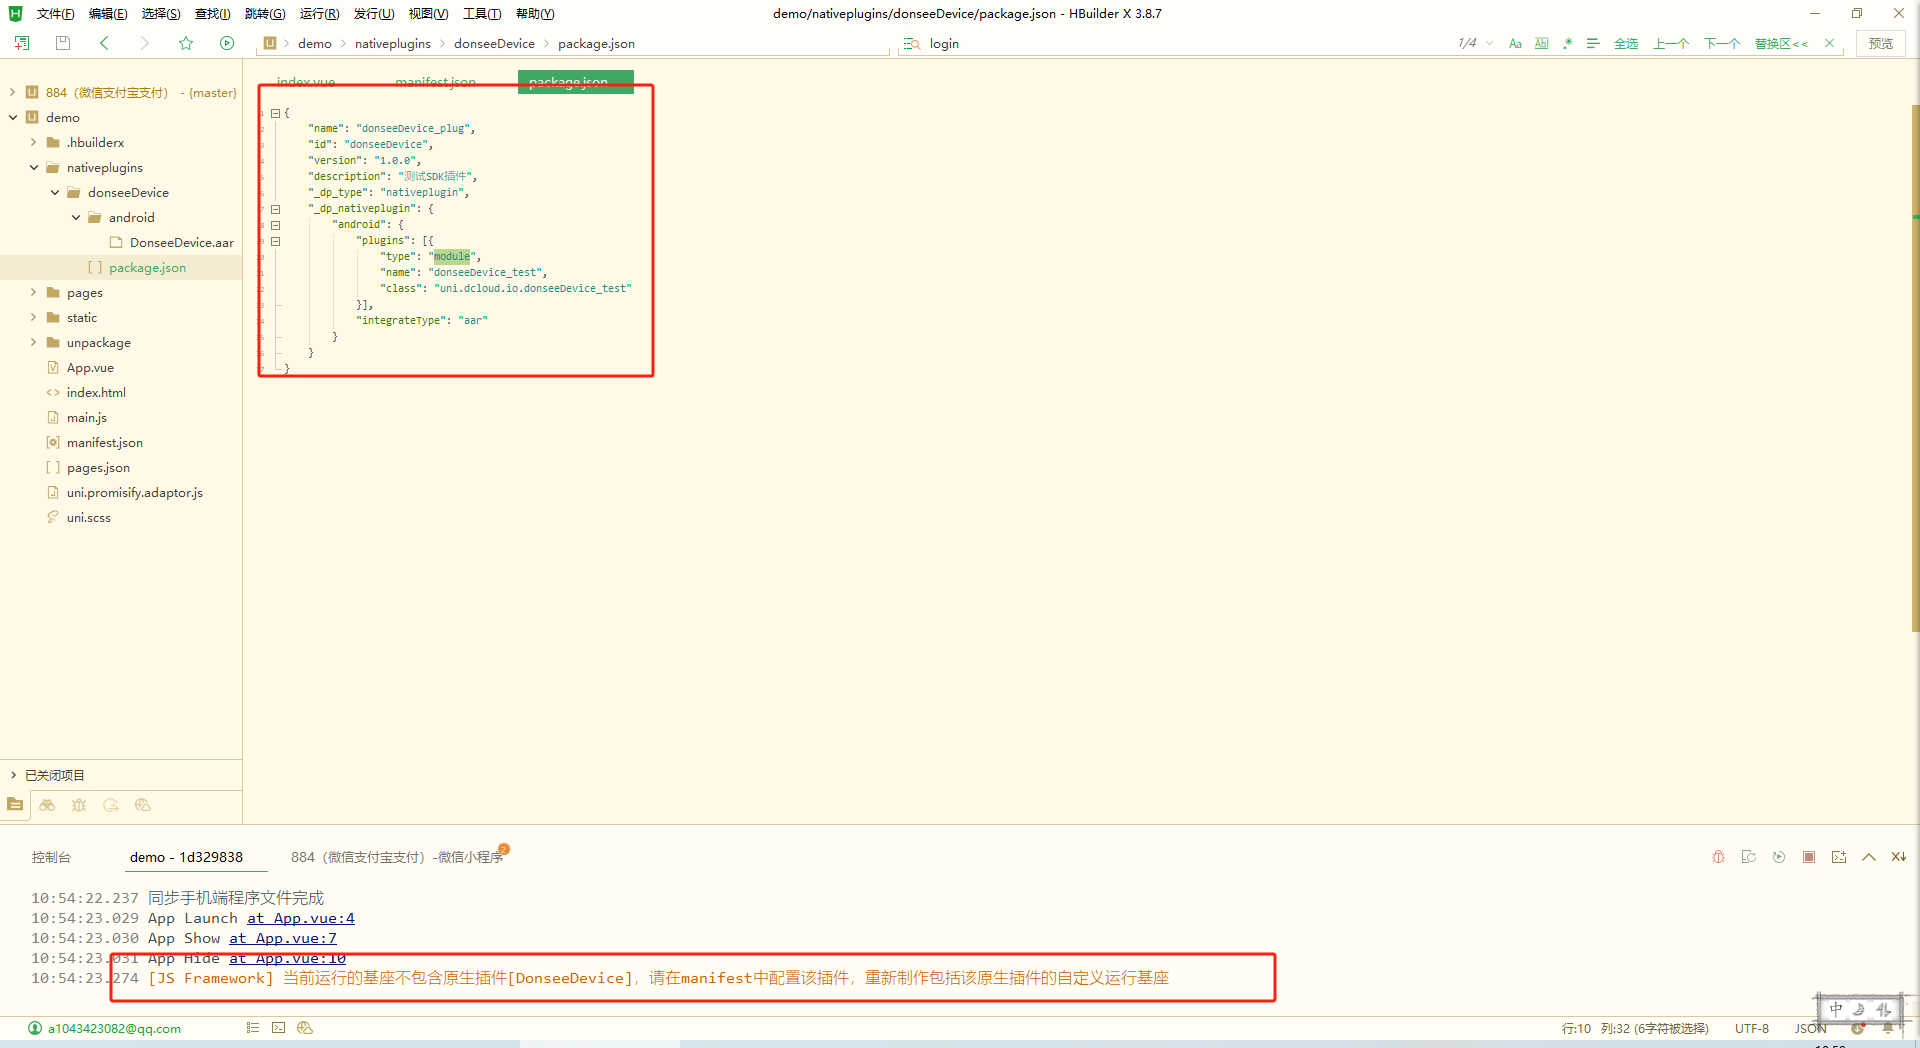Stop the running console with red square
The width and height of the screenshot is (1920, 1048).
pos(1809,857)
